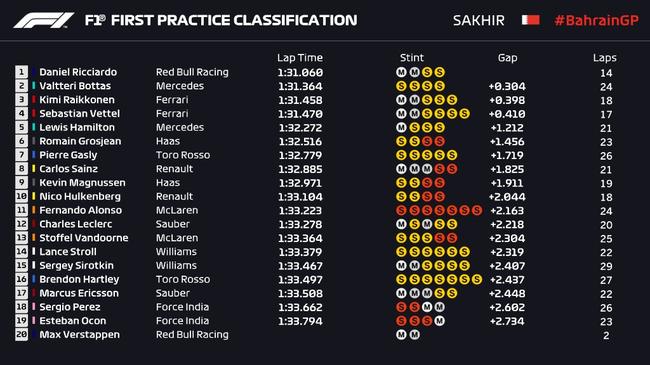Click the last red tyre icon in Alonso's stint

pos(477,210)
